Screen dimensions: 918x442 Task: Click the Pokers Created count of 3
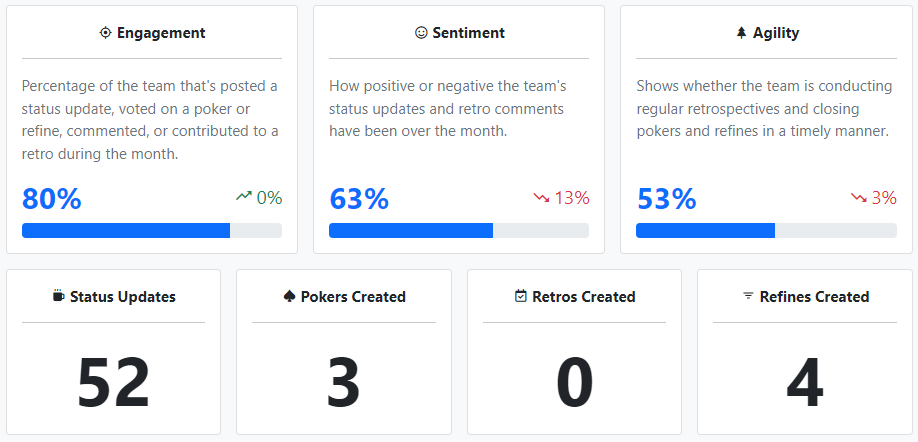(x=343, y=382)
